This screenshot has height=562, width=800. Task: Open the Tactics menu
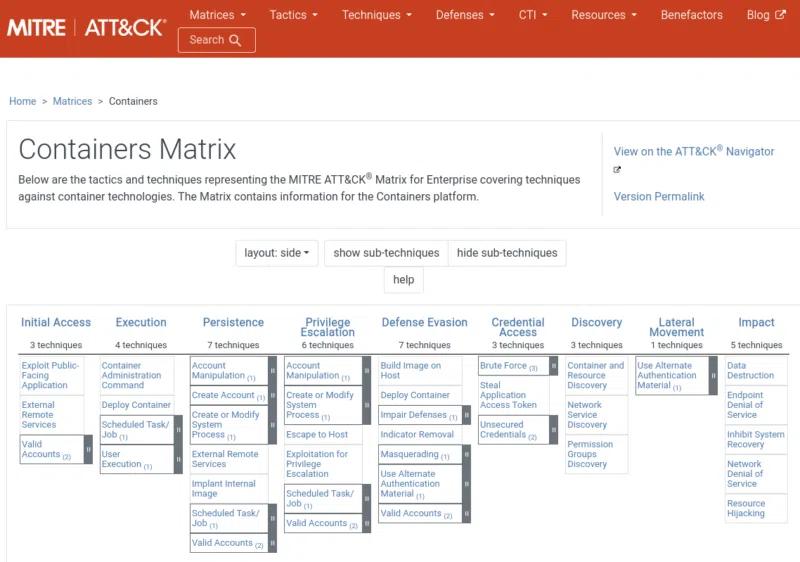point(293,15)
